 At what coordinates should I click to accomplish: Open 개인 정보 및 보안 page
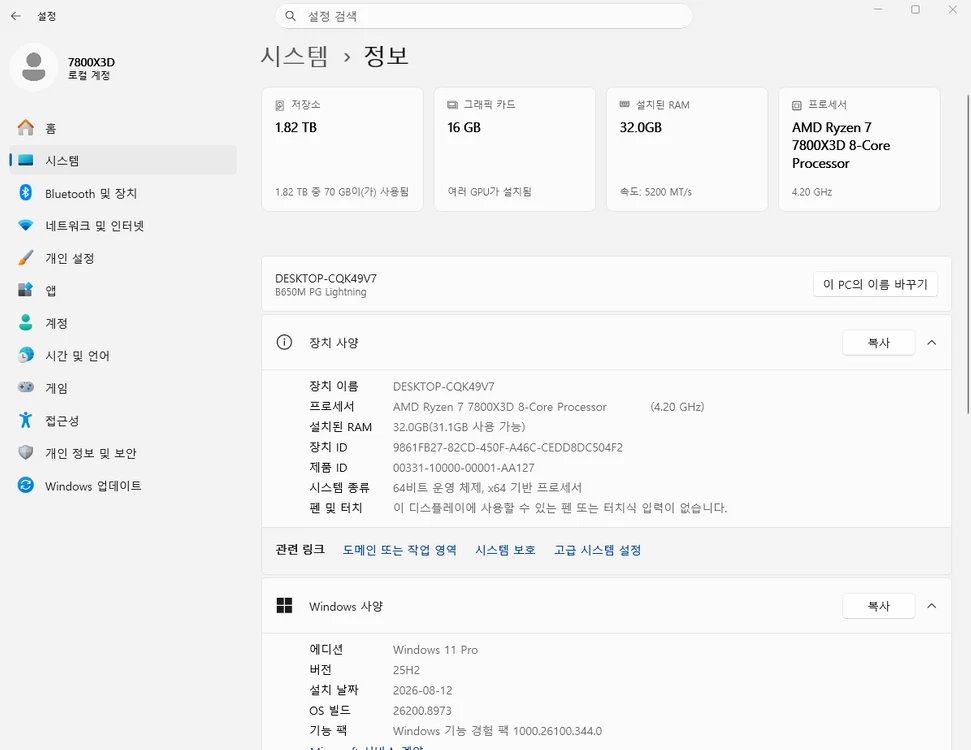(x=123, y=453)
